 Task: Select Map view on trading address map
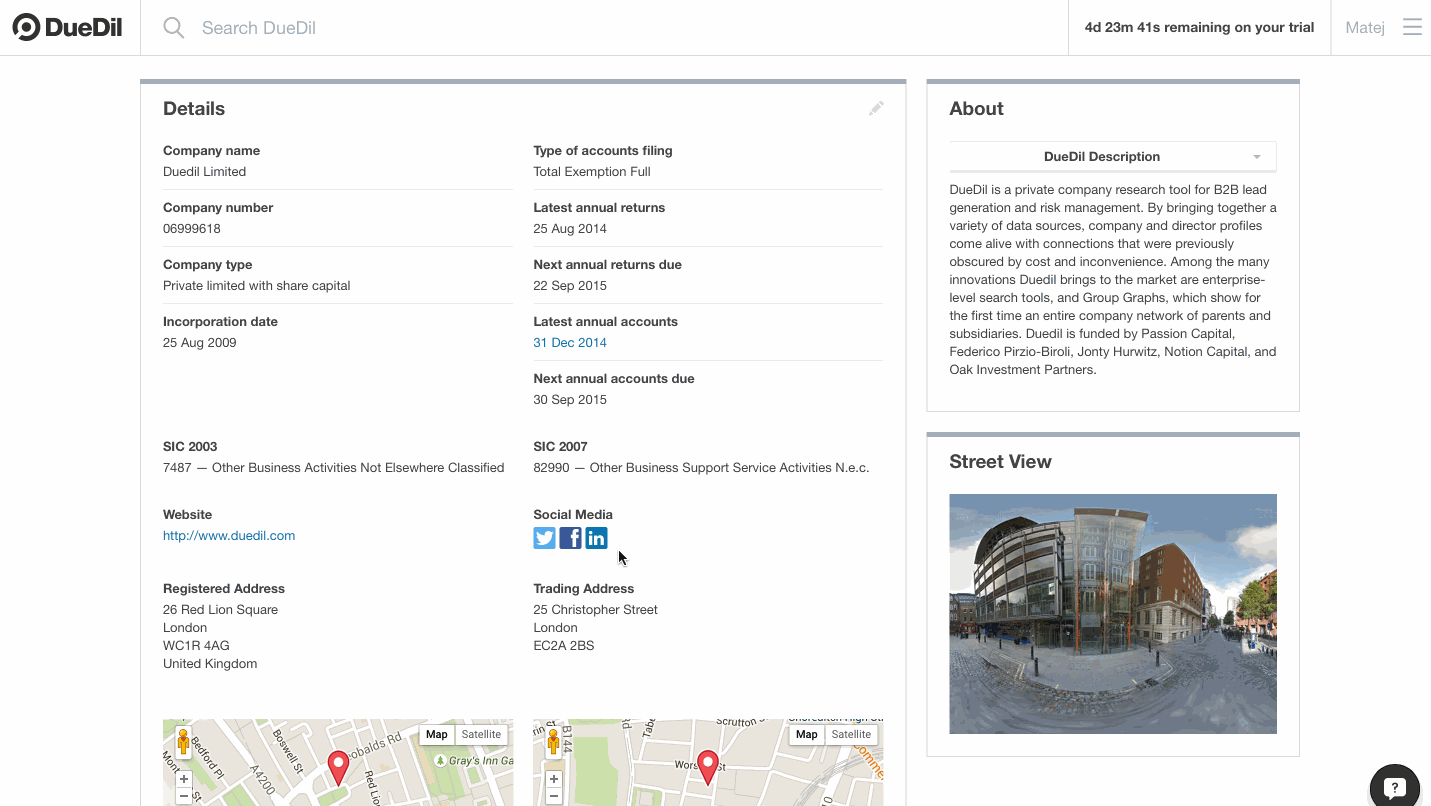pos(807,735)
